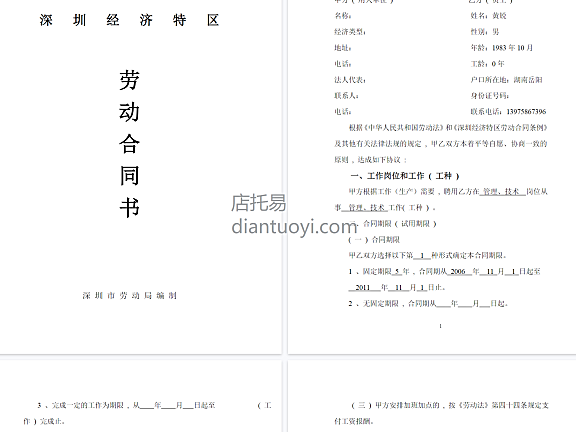Click the gender line '性别: 男'
The height and width of the screenshot is (432, 576).
point(485,32)
